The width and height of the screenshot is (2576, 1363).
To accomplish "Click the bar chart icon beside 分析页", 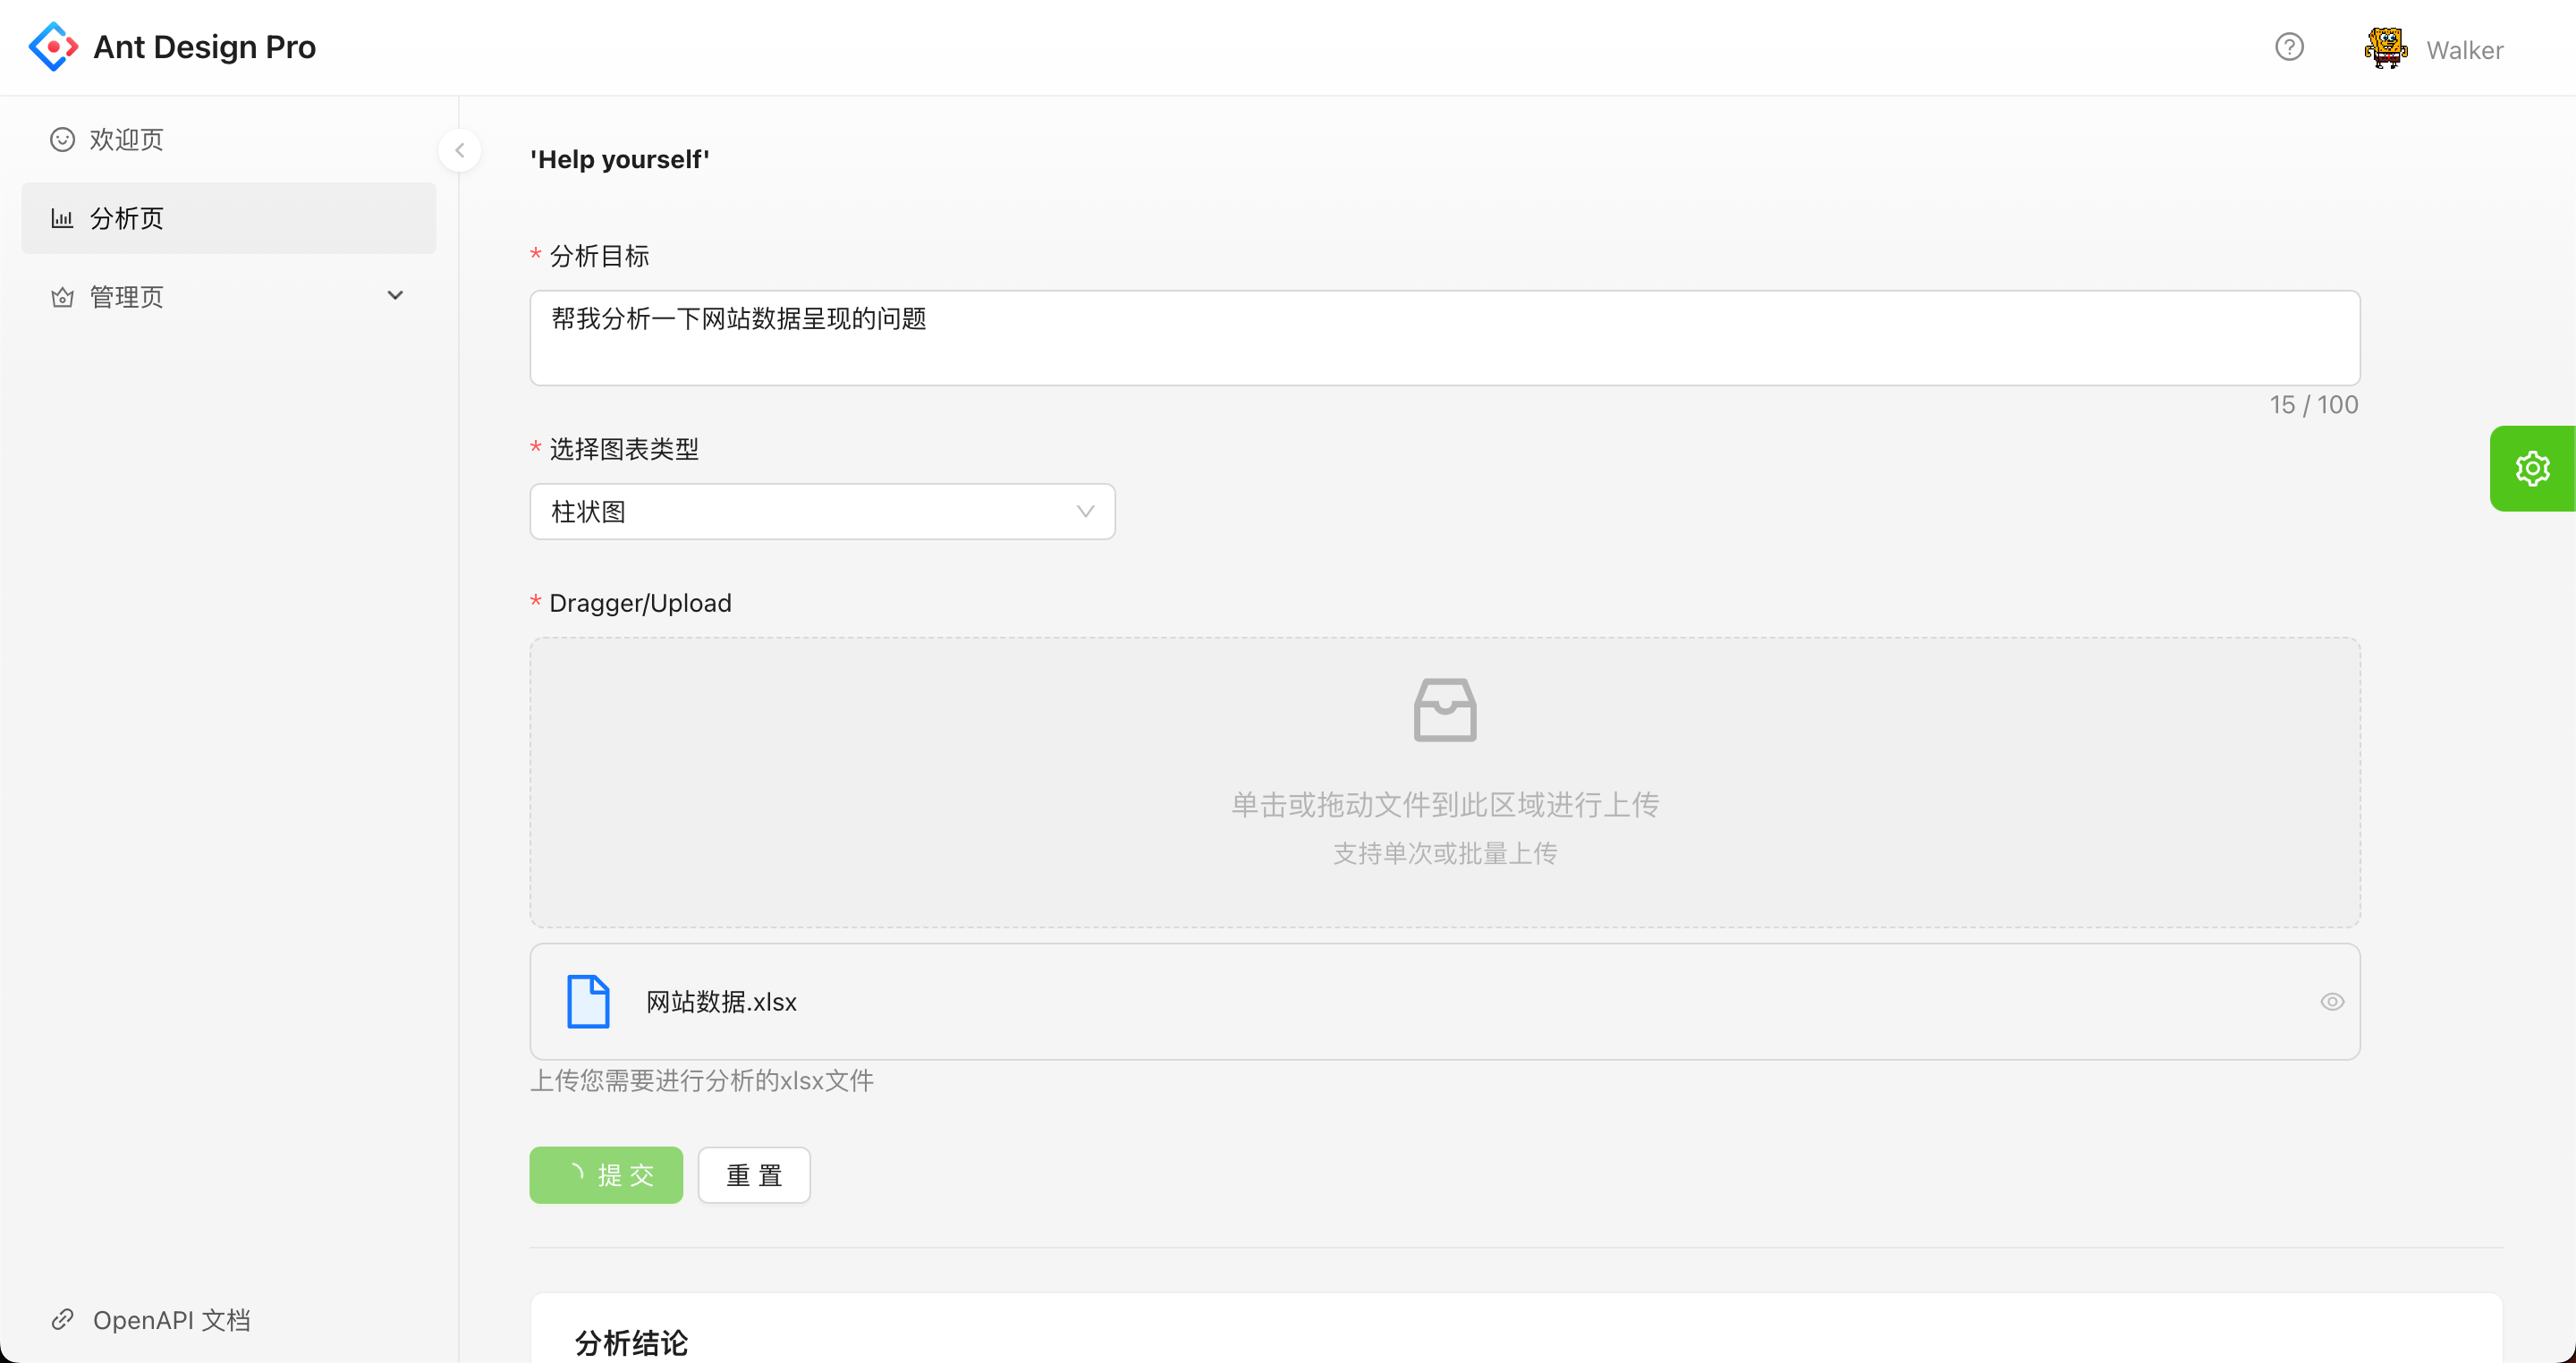I will click(62, 218).
